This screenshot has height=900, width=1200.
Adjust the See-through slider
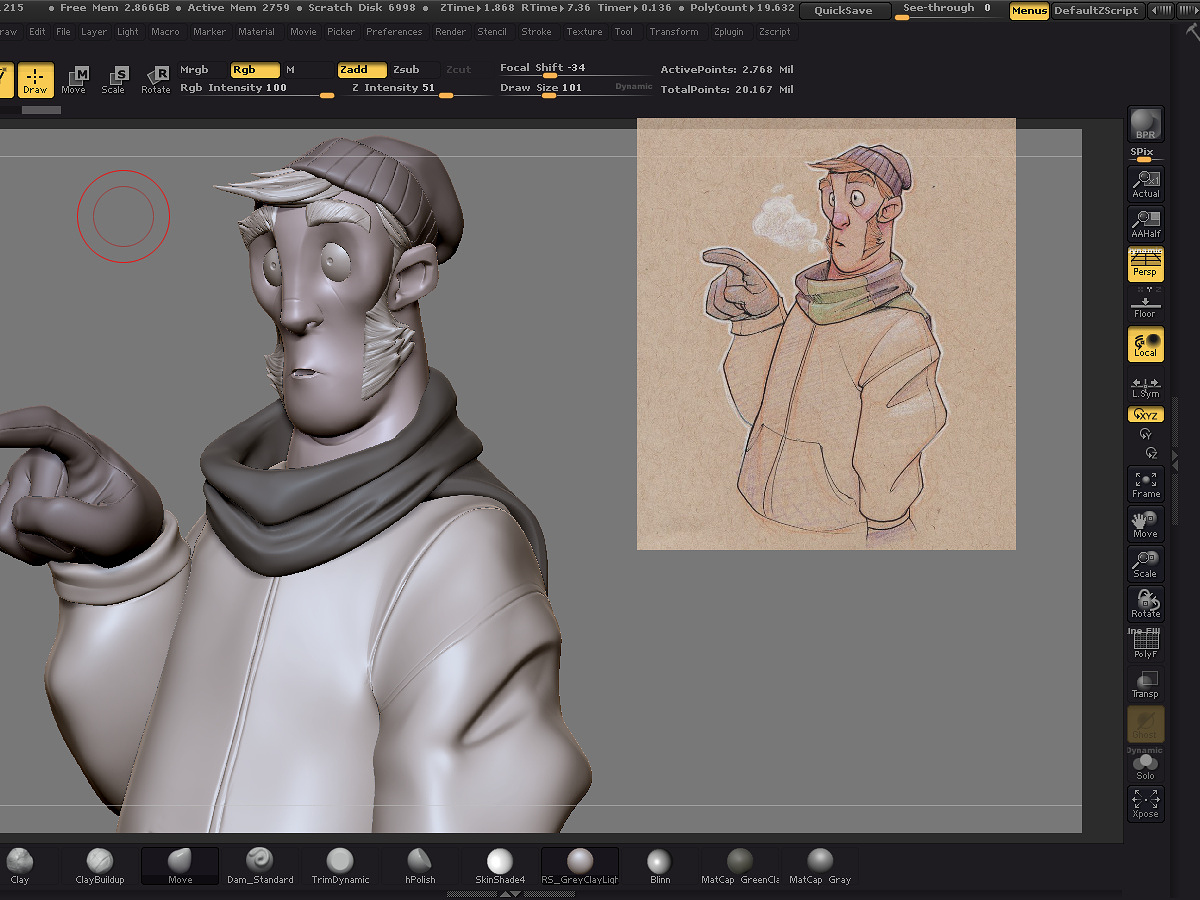click(949, 11)
